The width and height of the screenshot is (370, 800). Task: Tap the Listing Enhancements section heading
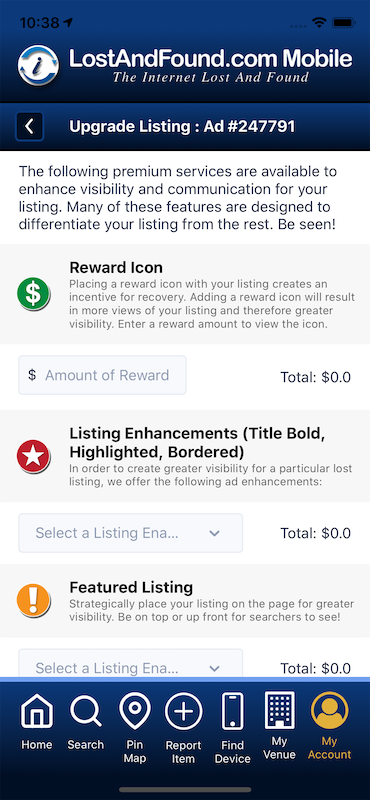tap(198, 442)
